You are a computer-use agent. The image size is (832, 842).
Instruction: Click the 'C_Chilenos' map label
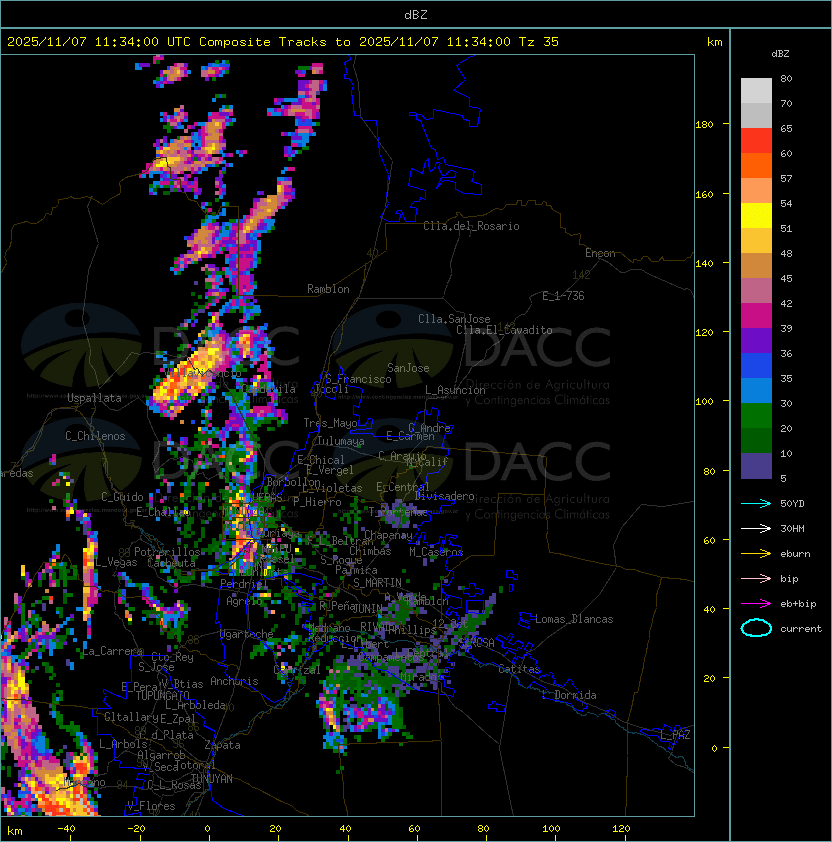[x=95, y=436]
